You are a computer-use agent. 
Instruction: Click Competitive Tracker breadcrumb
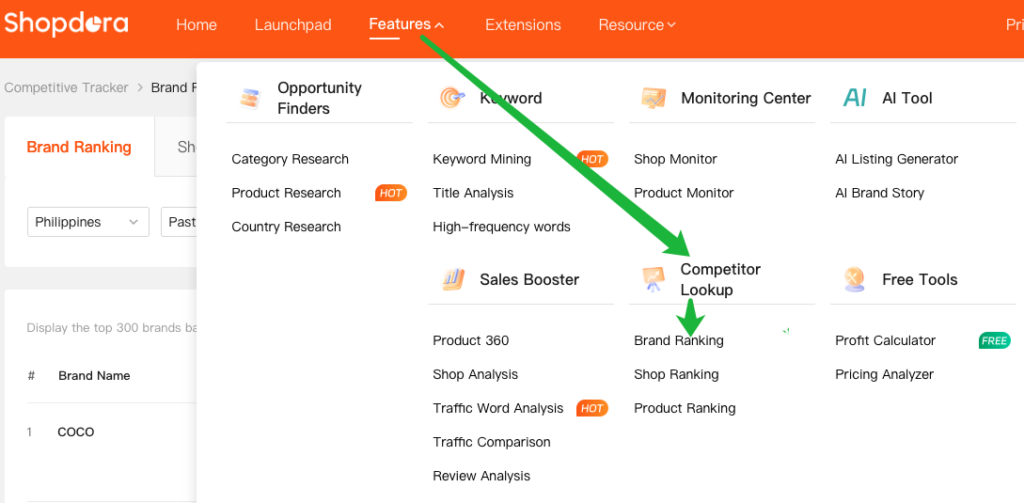66,88
